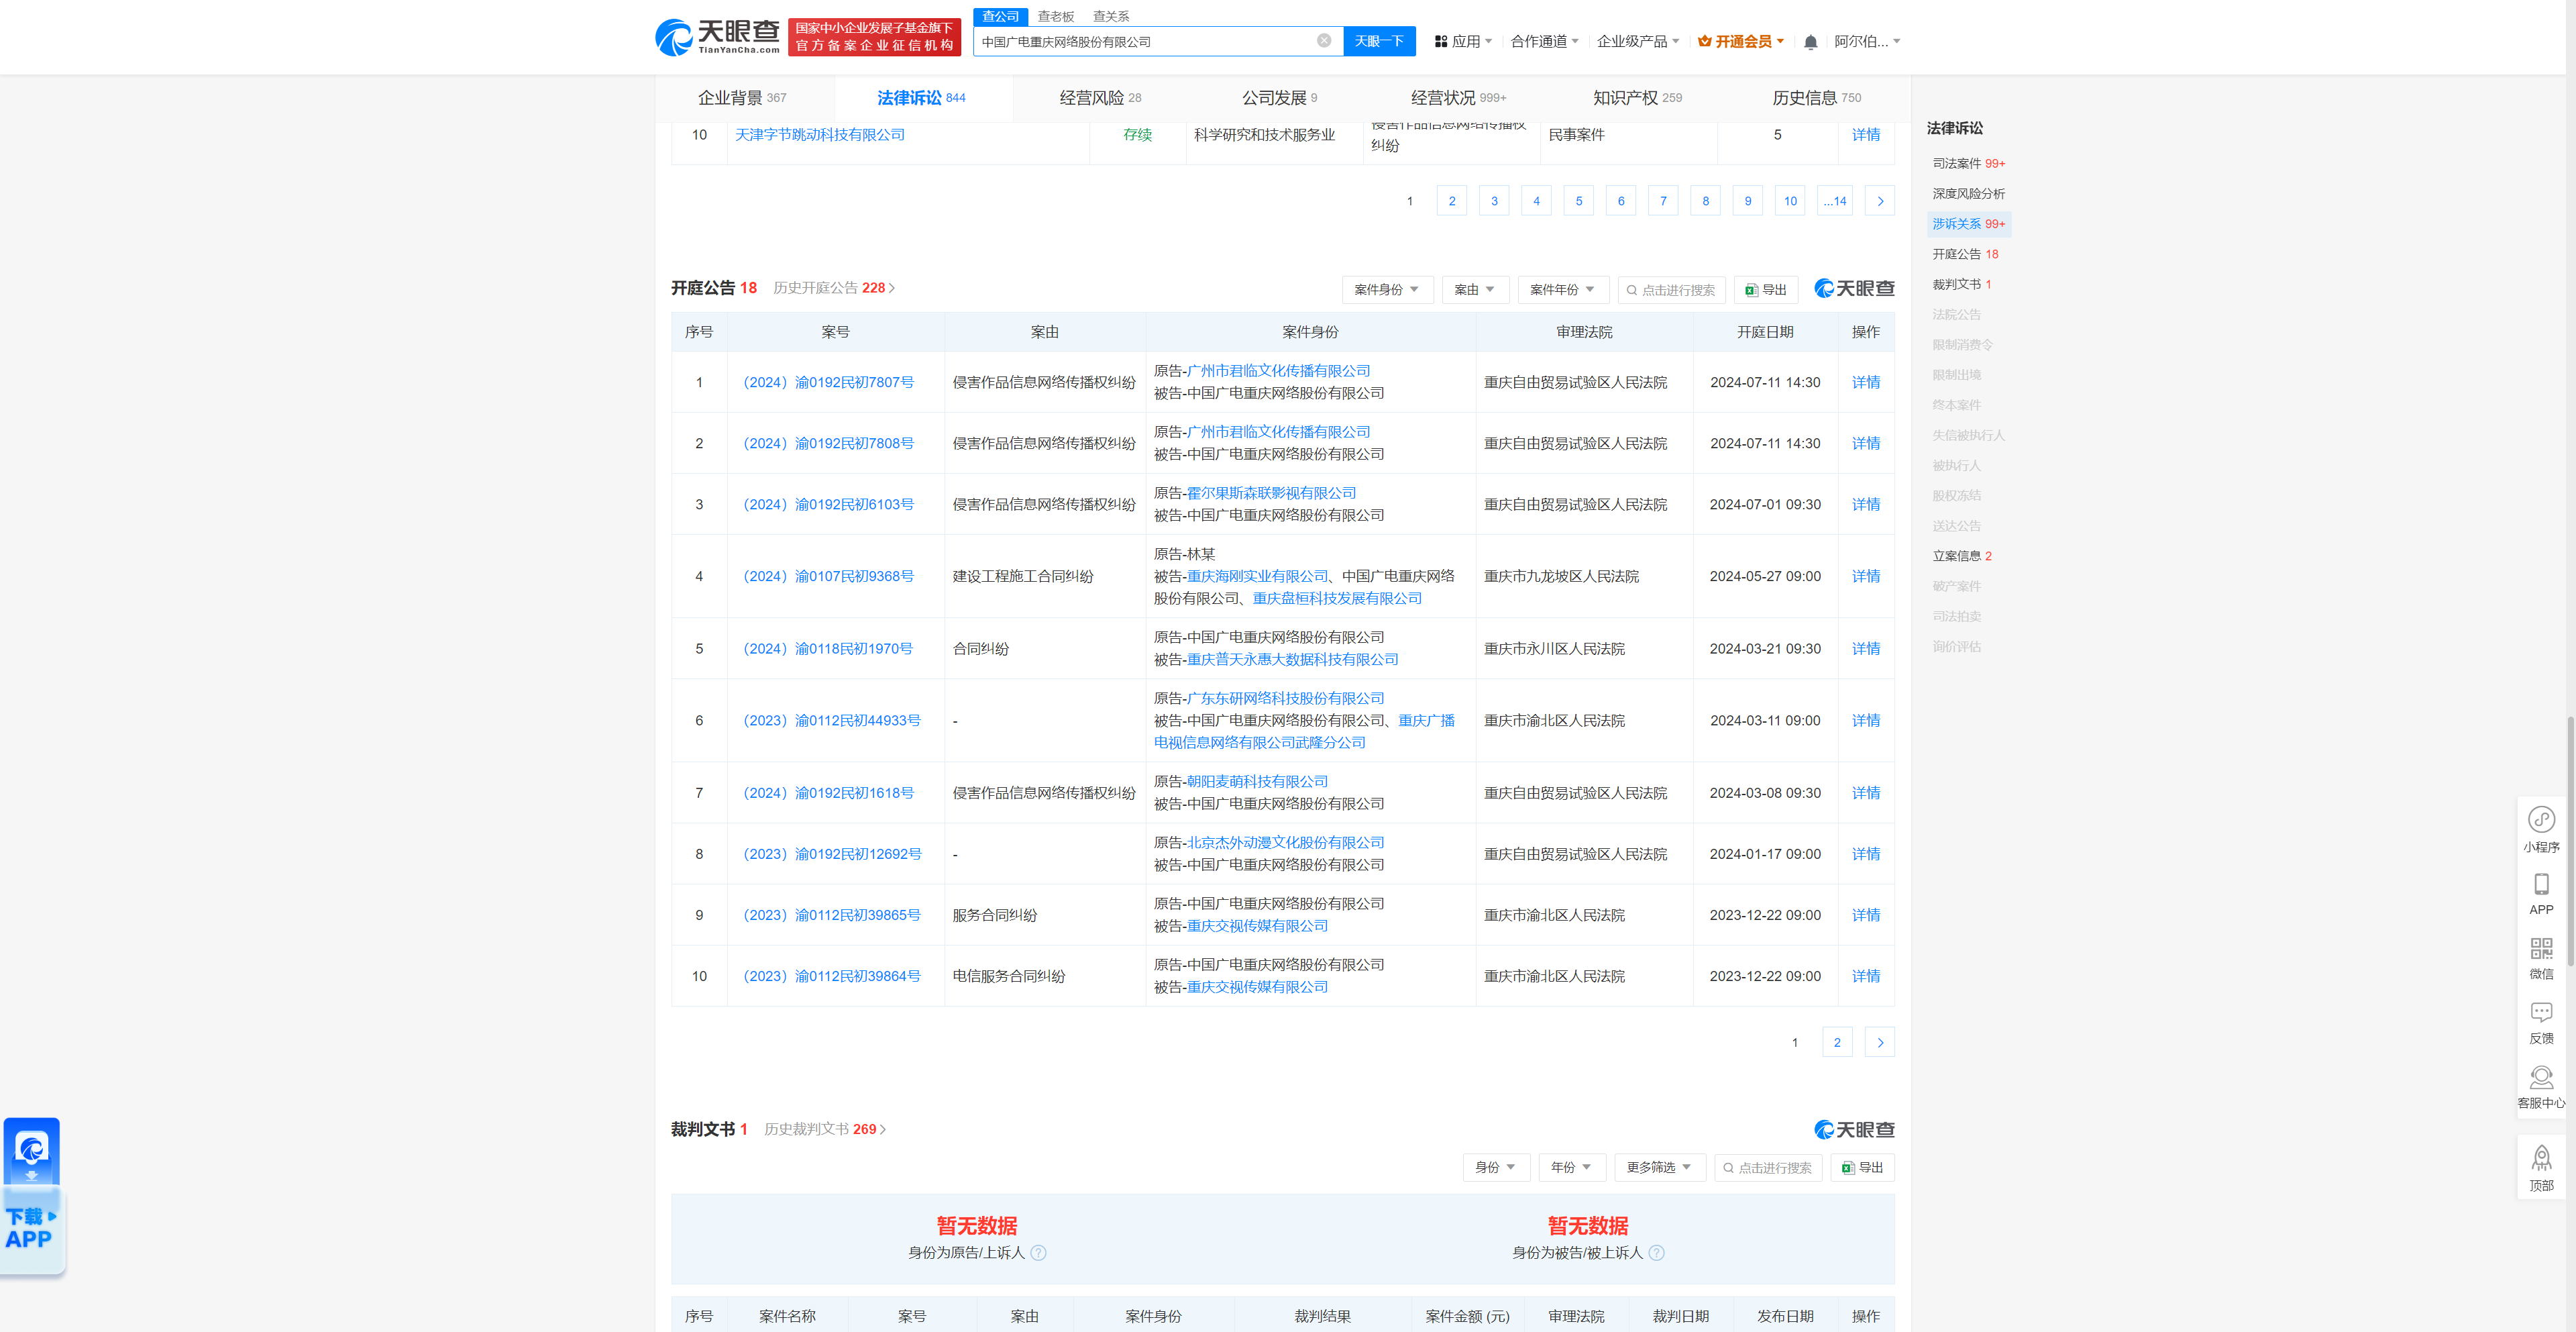The height and width of the screenshot is (1332, 2576).
Task: Click help icon beside 身份为被告/被上诉人
Action: point(1656,1253)
